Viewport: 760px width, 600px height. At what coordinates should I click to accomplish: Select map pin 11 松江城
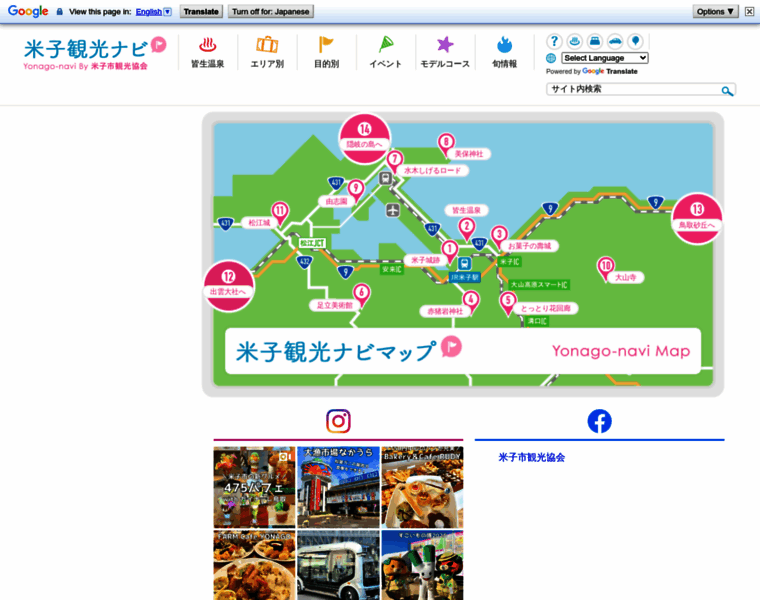(280, 213)
